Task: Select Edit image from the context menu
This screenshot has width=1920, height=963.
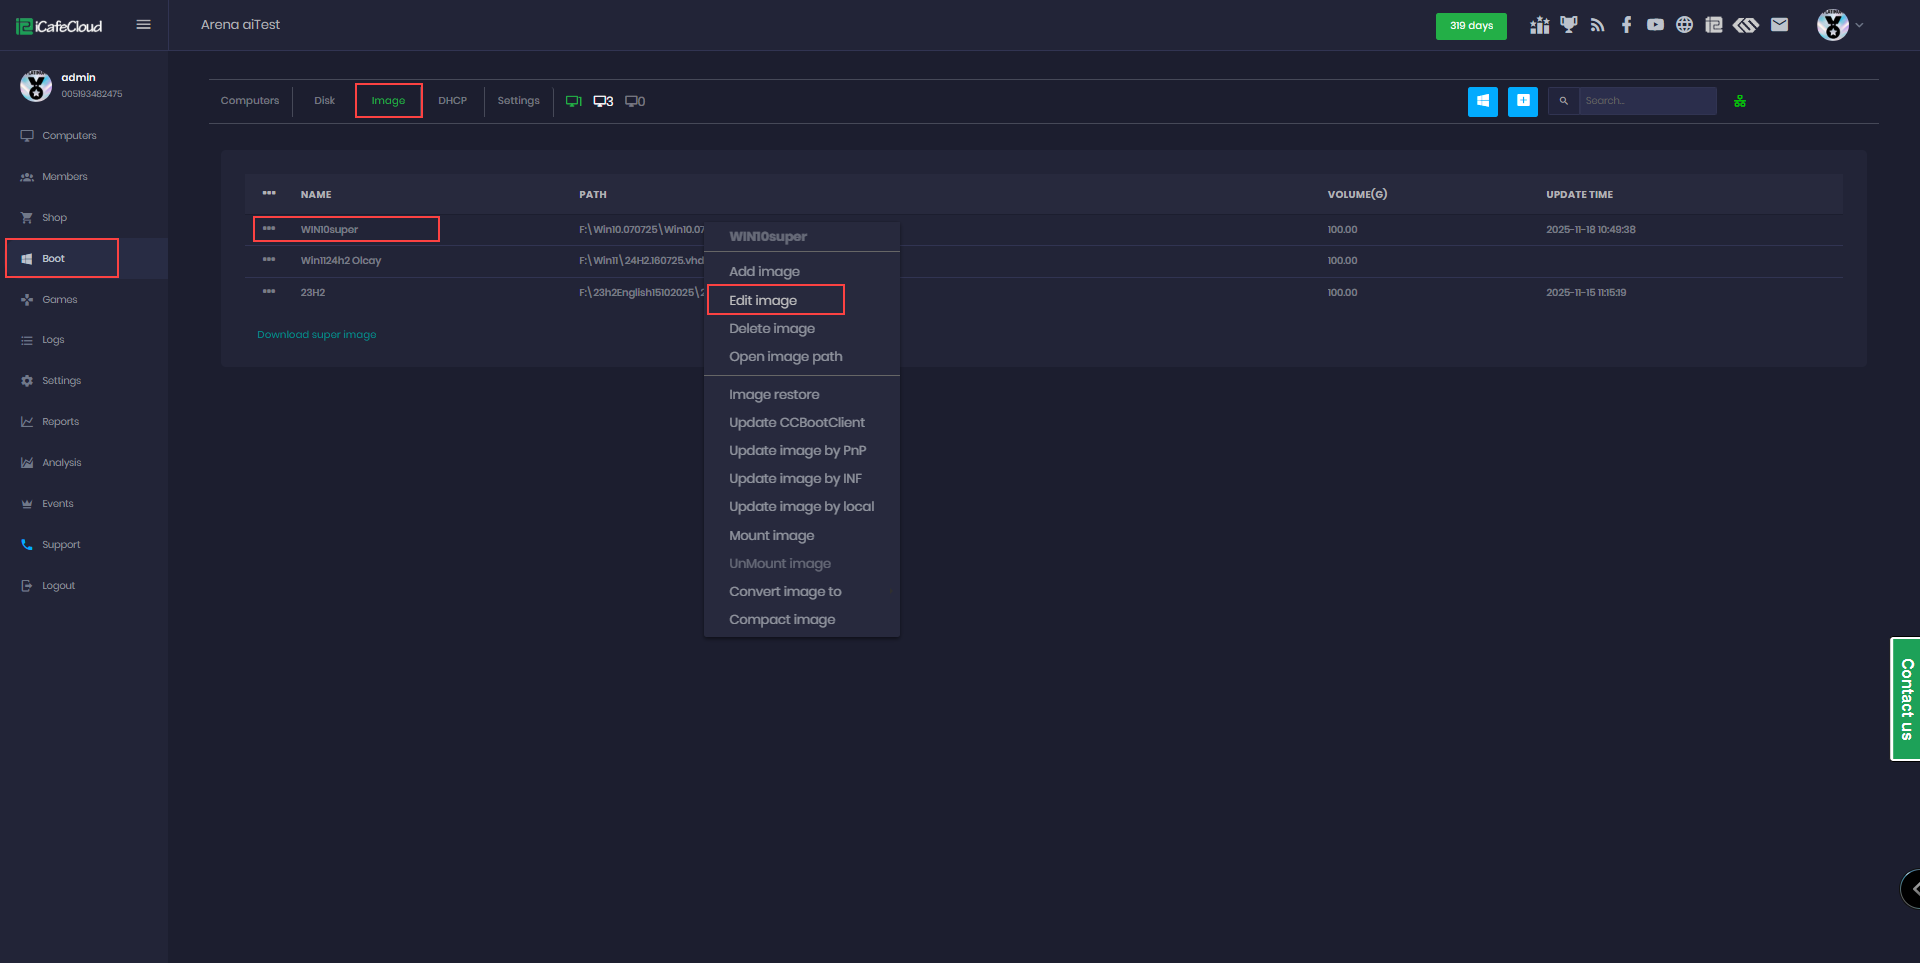Action: coord(763,300)
